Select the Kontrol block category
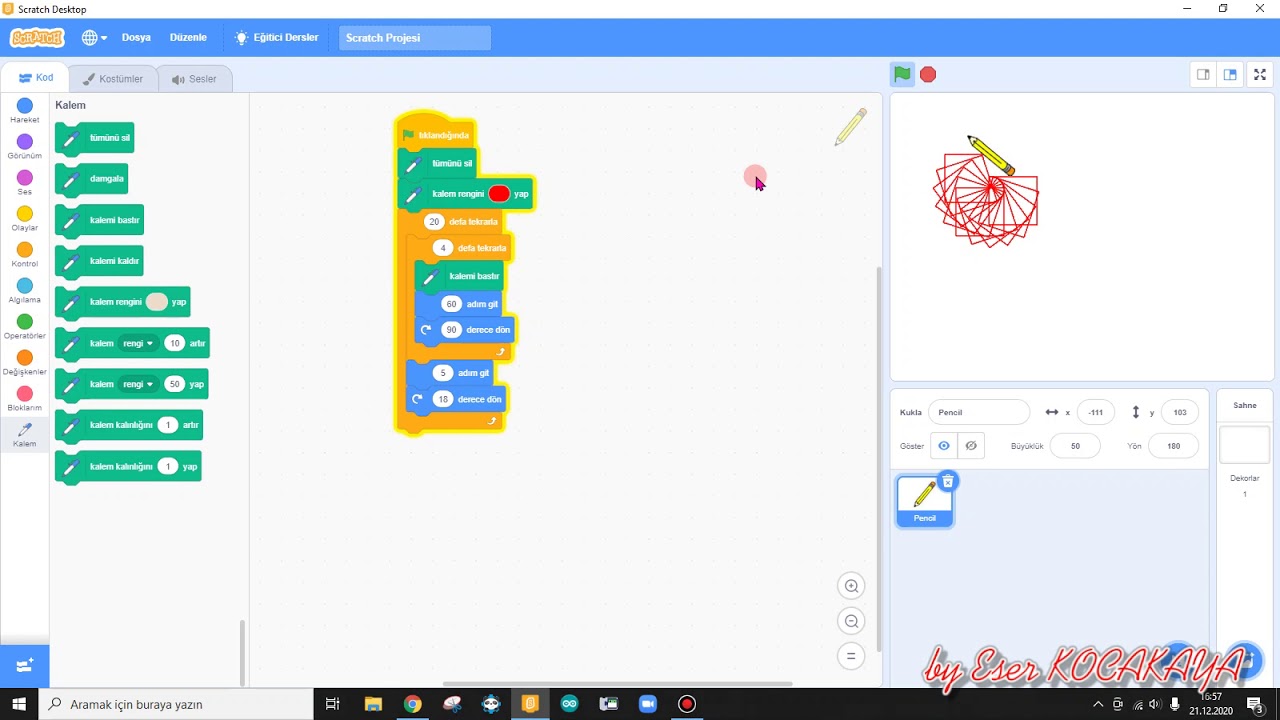This screenshot has width=1280, height=720. pos(25,255)
